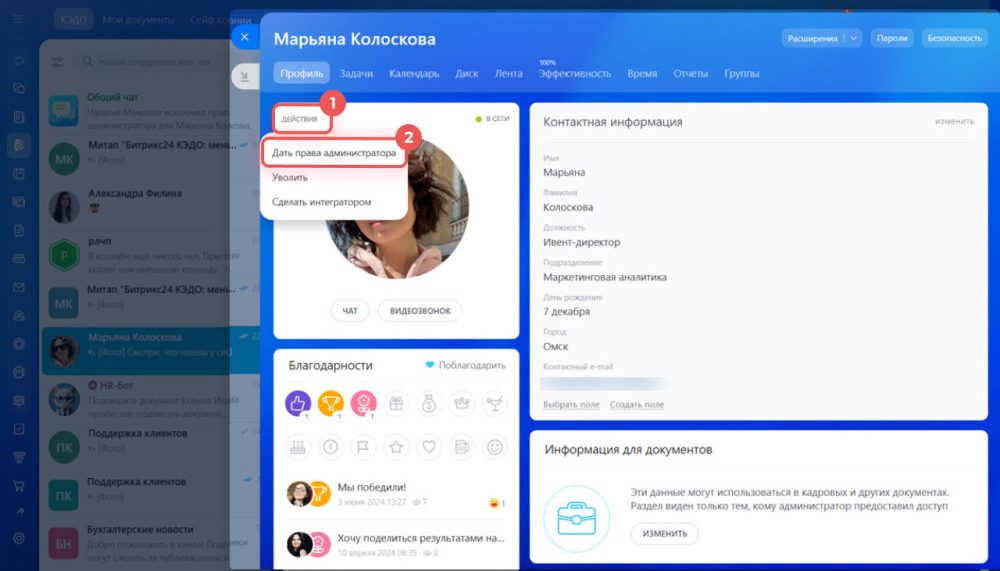Image resolution: width=1000 pixels, height=571 pixels.
Task: Open the mail envelope icon in the left sidebar
Action: (x=18, y=287)
